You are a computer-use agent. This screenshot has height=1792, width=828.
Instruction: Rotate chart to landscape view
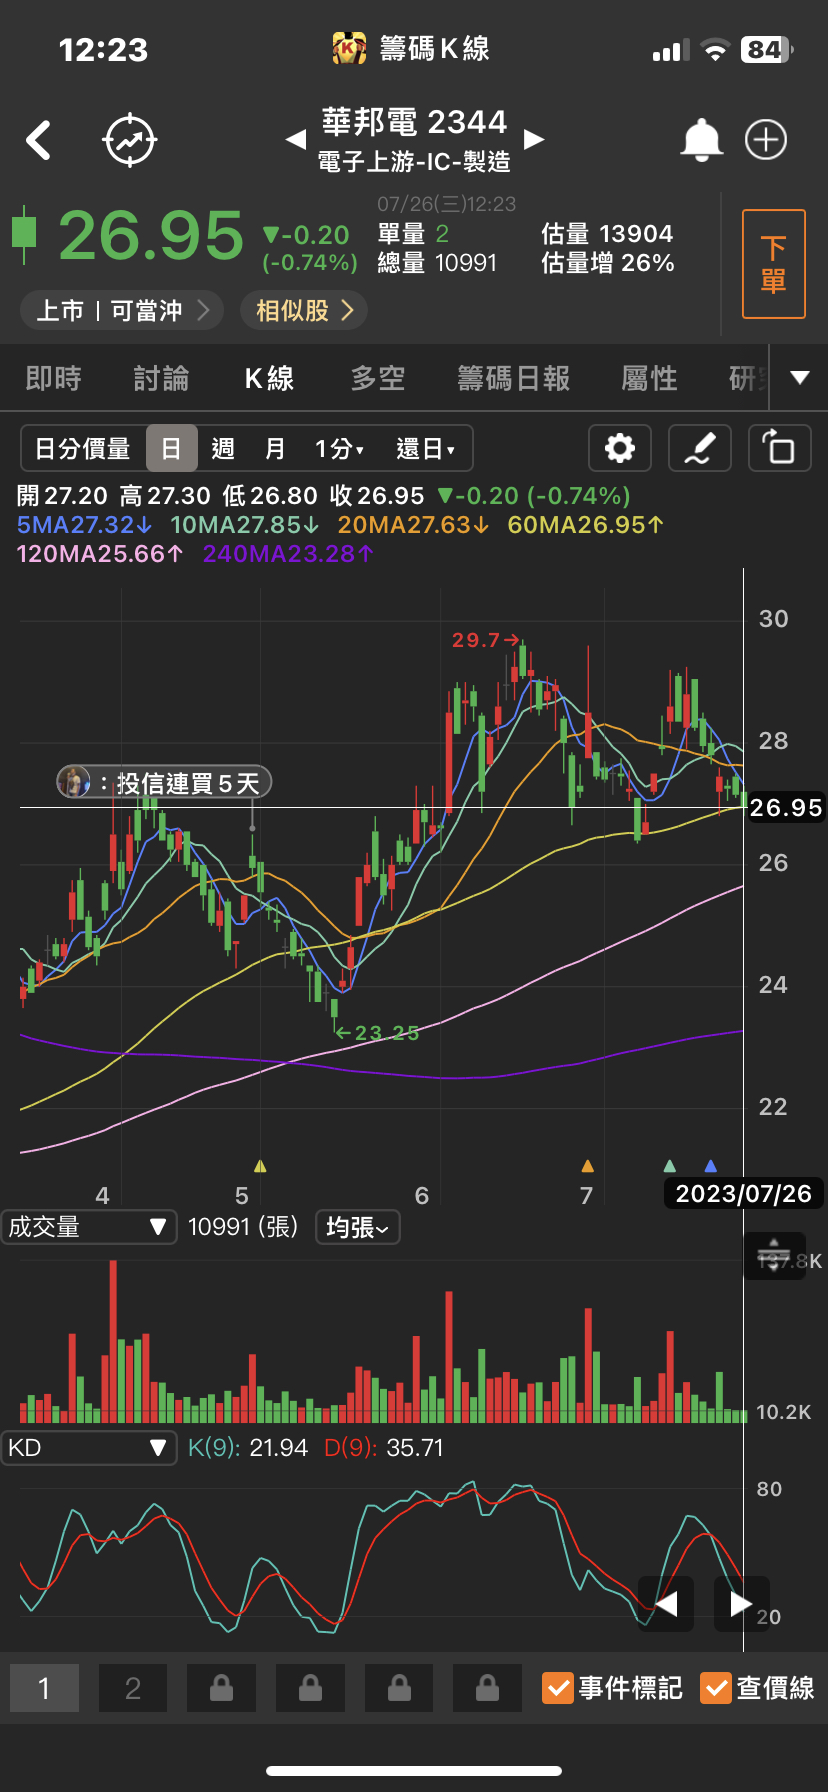pos(779,448)
